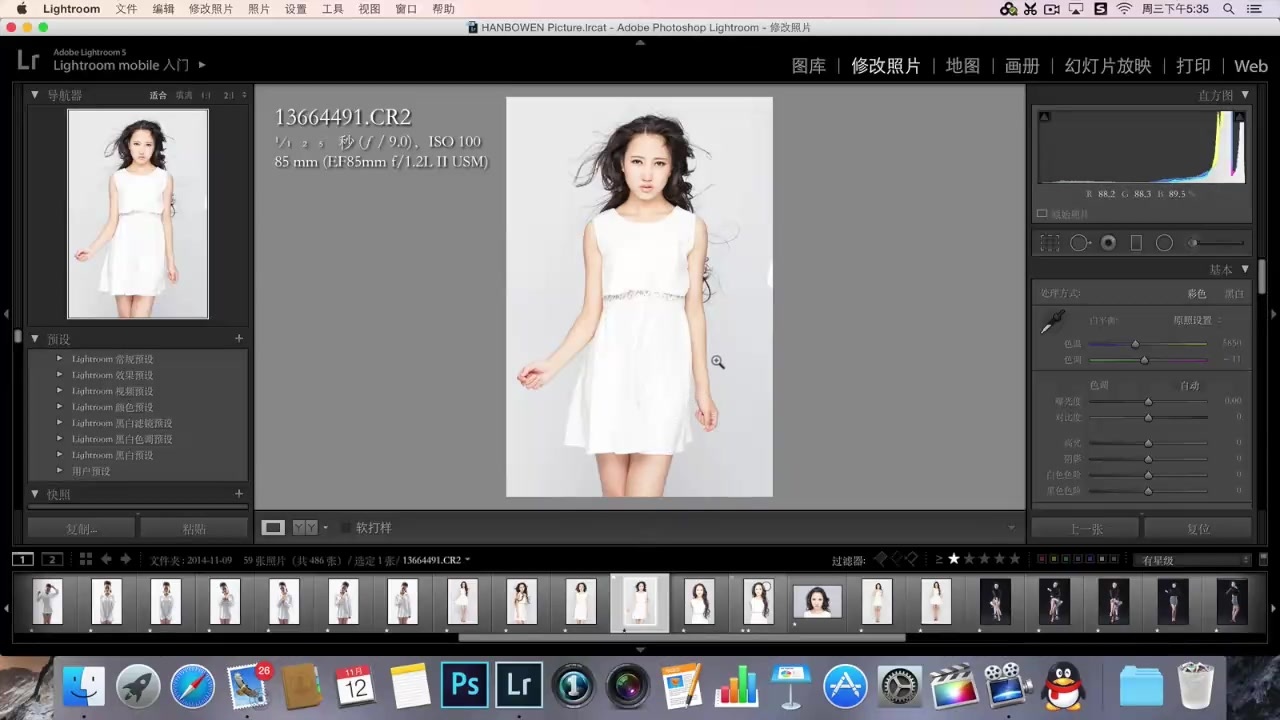The image size is (1280, 720).
Task: Select the Red Eye Correction tool
Action: (1108, 243)
